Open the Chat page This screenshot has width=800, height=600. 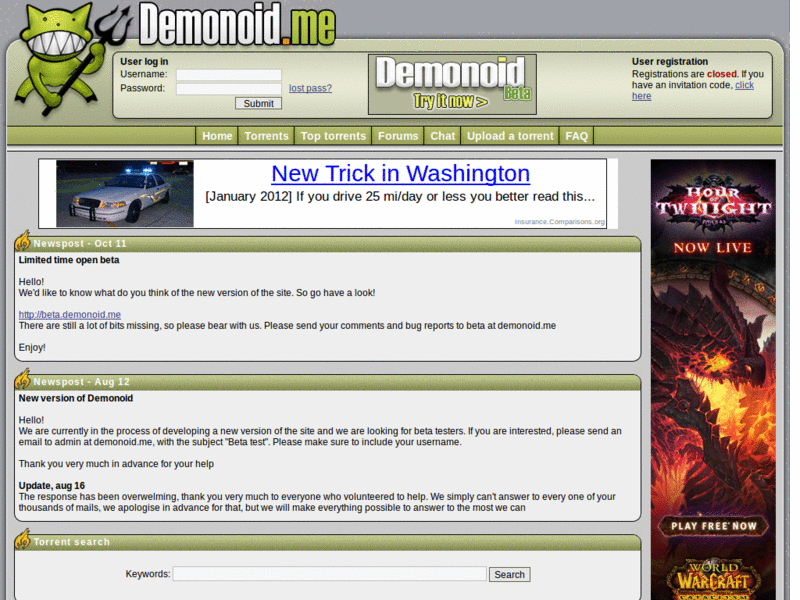(442, 136)
